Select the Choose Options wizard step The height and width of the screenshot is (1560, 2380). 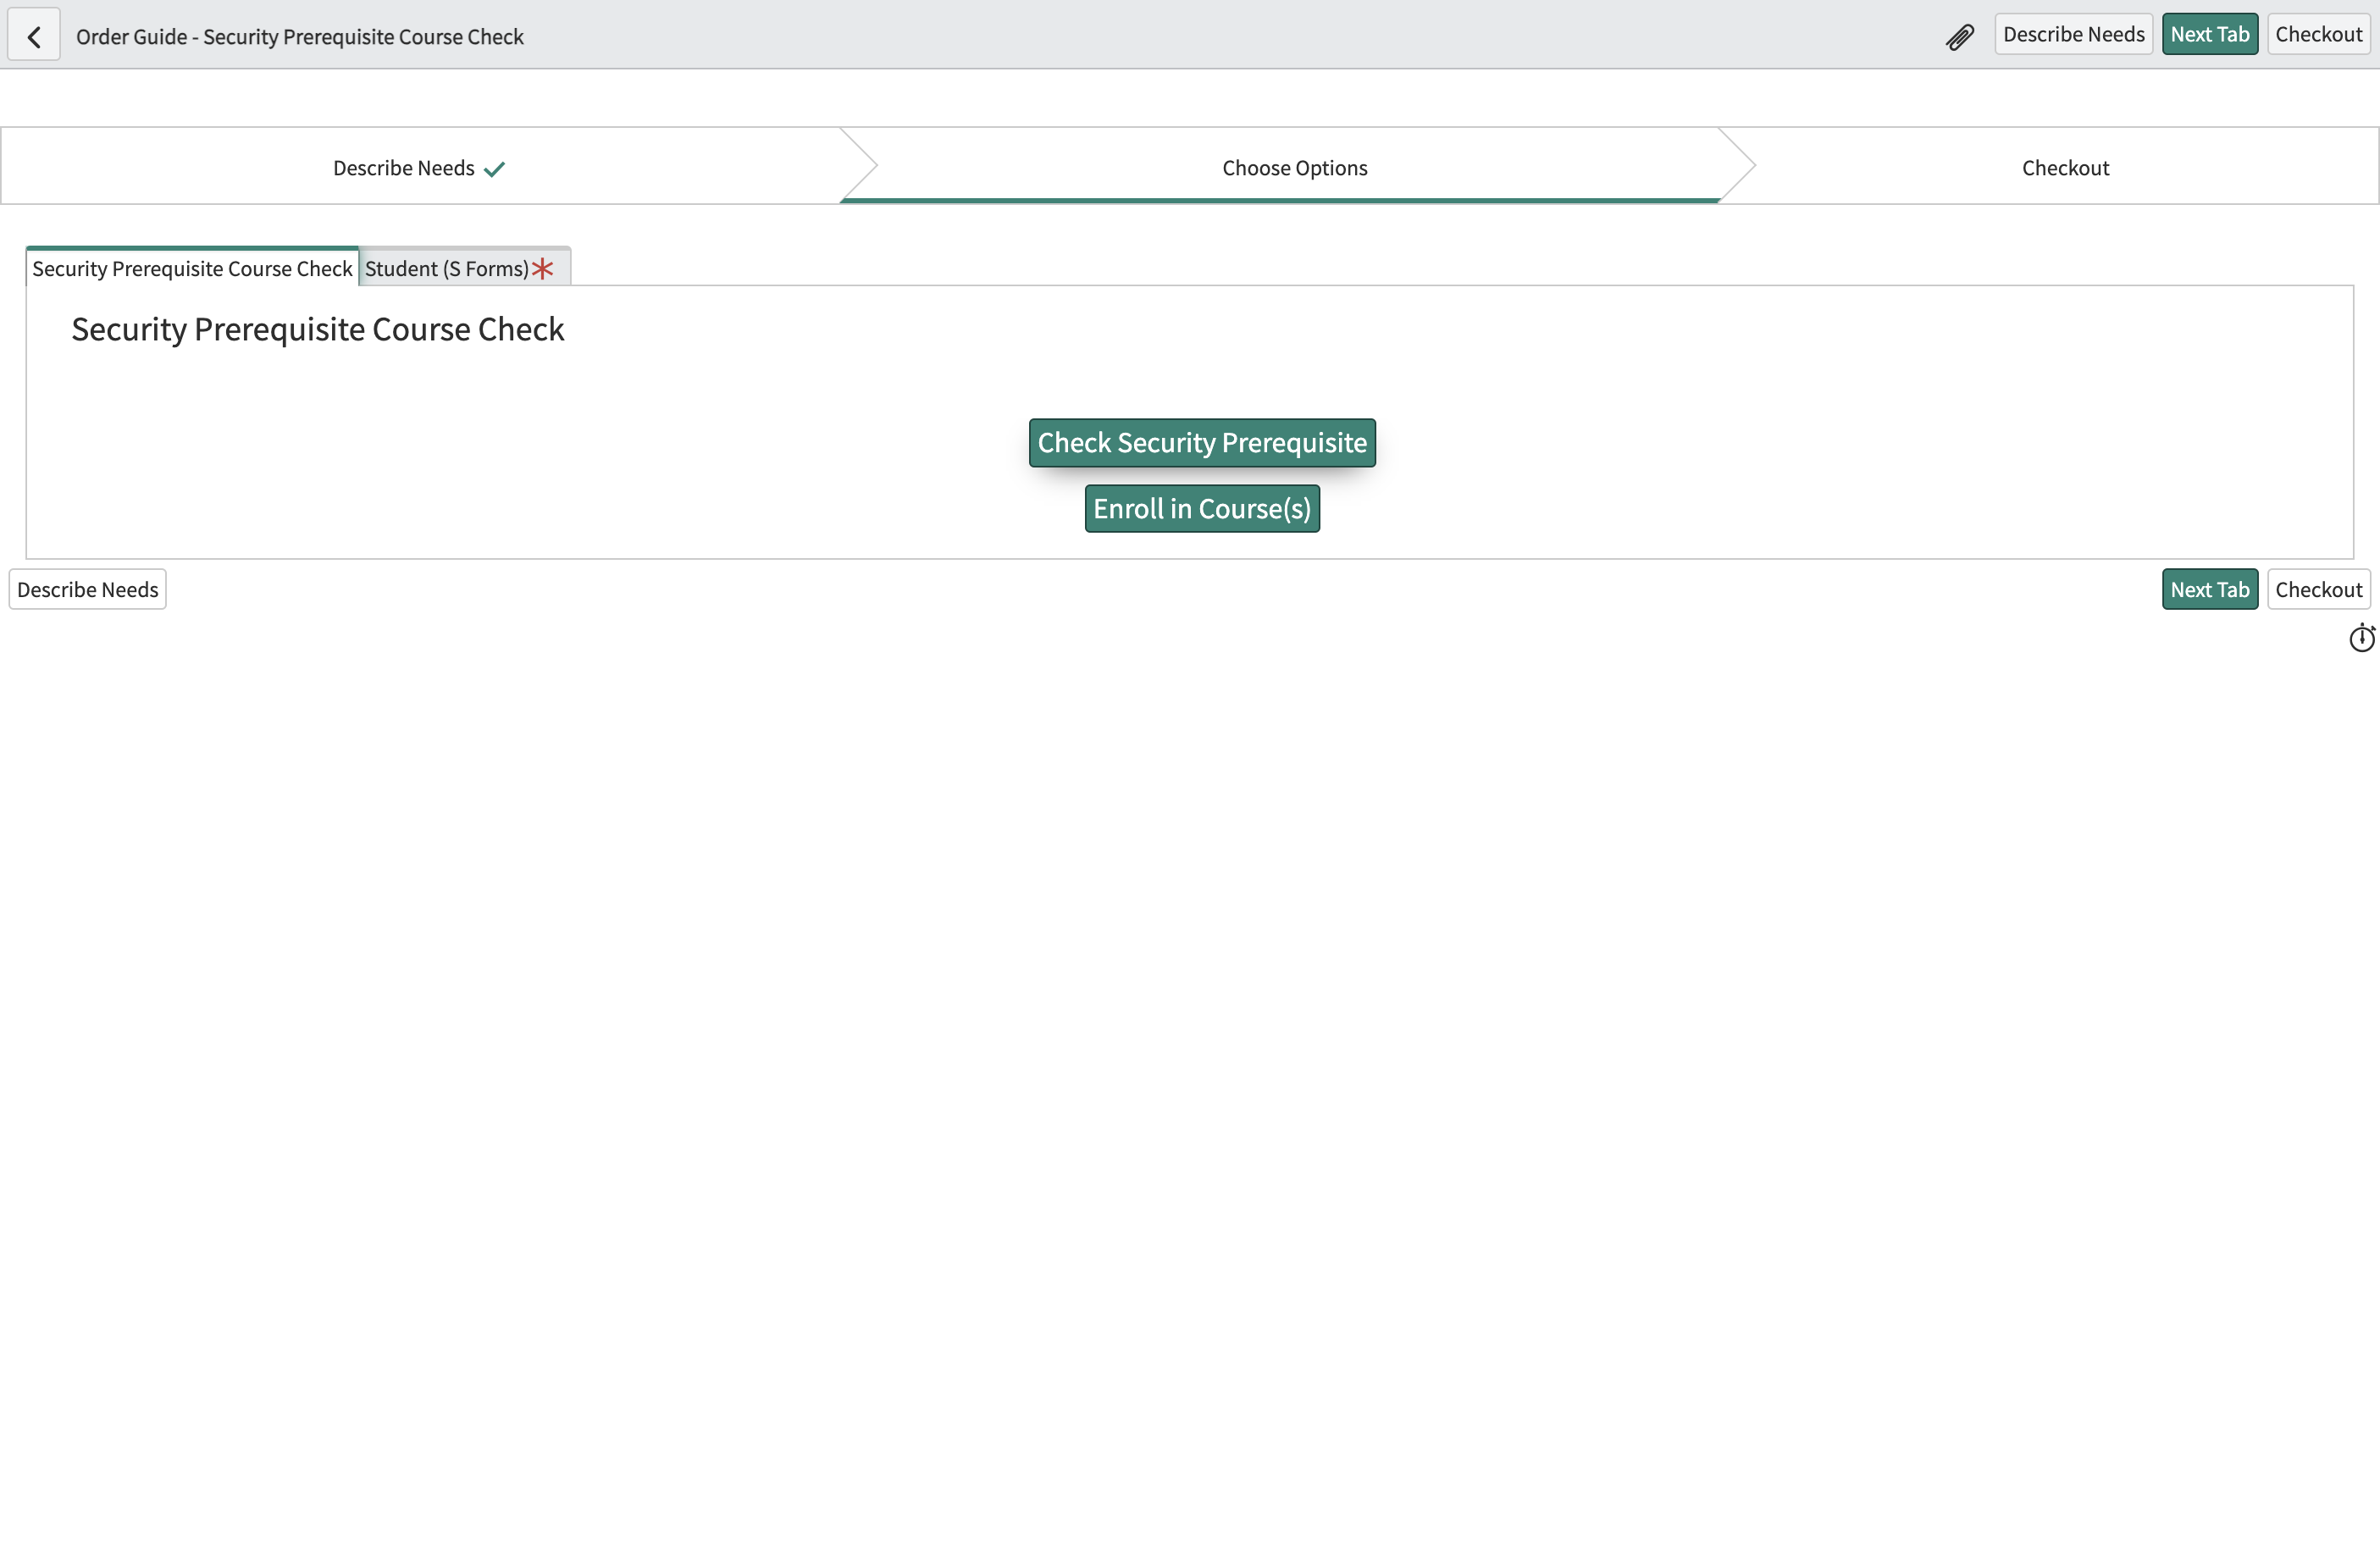click(x=1294, y=167)
